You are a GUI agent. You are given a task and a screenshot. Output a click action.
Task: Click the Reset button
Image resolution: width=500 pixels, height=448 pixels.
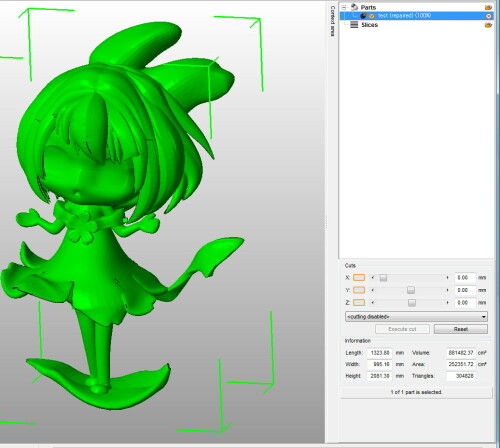(x=461, y=329)
